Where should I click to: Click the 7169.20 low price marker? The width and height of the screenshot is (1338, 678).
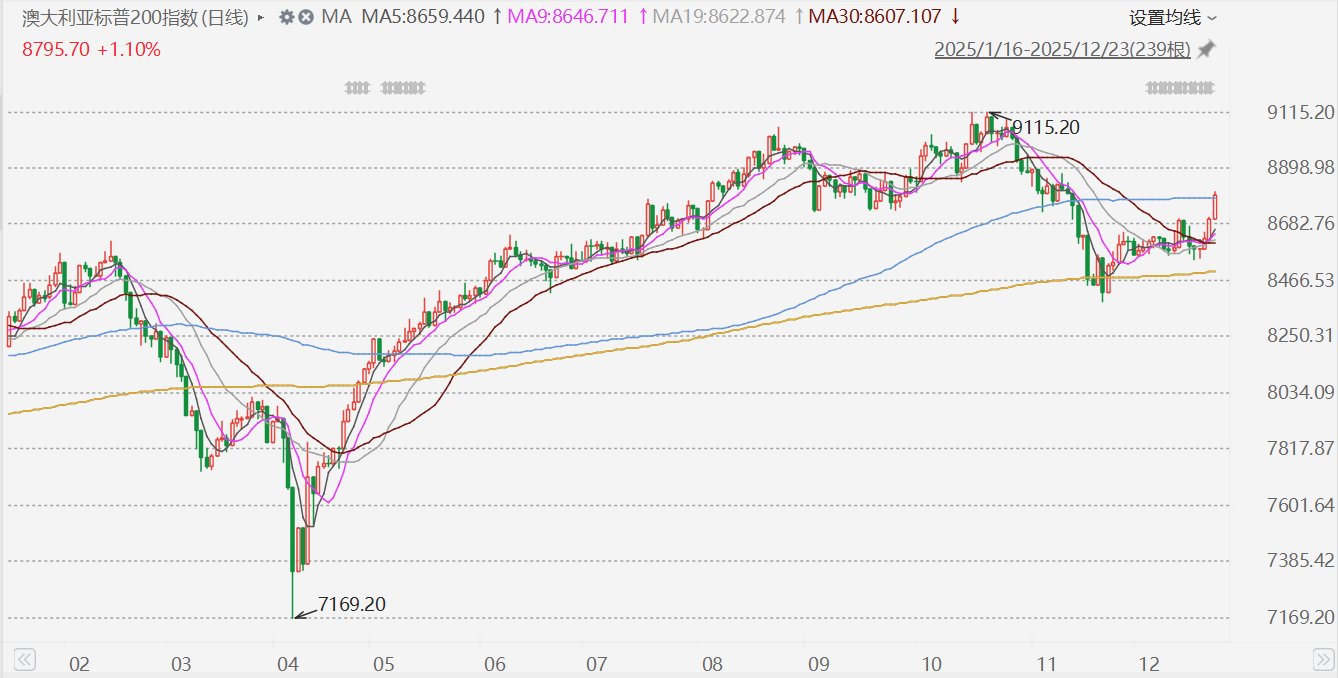tap(351, 604)
